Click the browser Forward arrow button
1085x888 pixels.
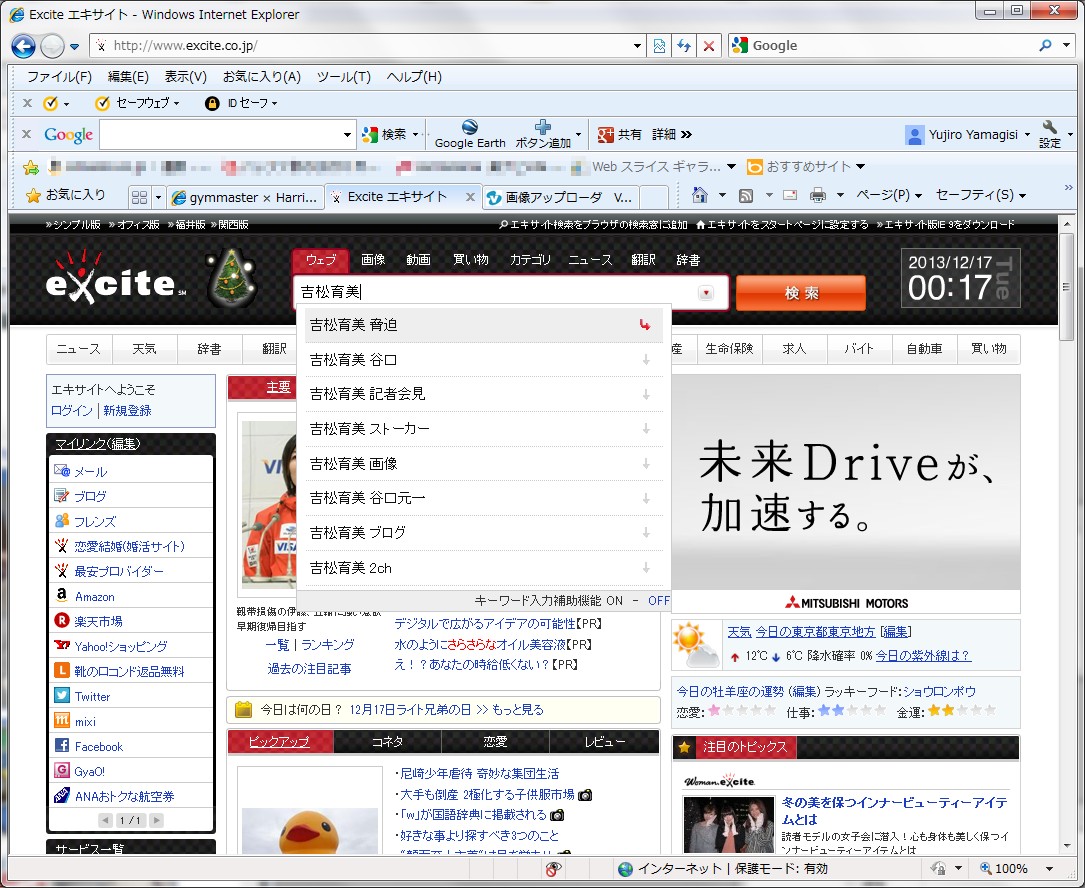[x=52, y=46]
